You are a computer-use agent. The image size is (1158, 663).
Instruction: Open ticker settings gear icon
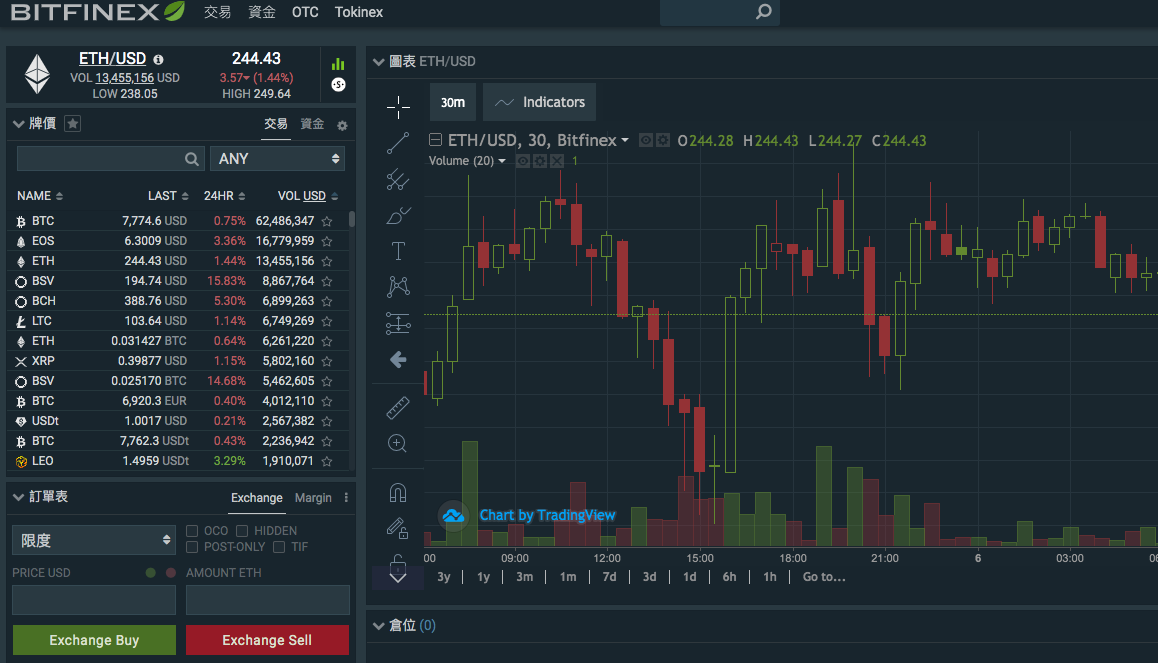(x=342, y=126)
